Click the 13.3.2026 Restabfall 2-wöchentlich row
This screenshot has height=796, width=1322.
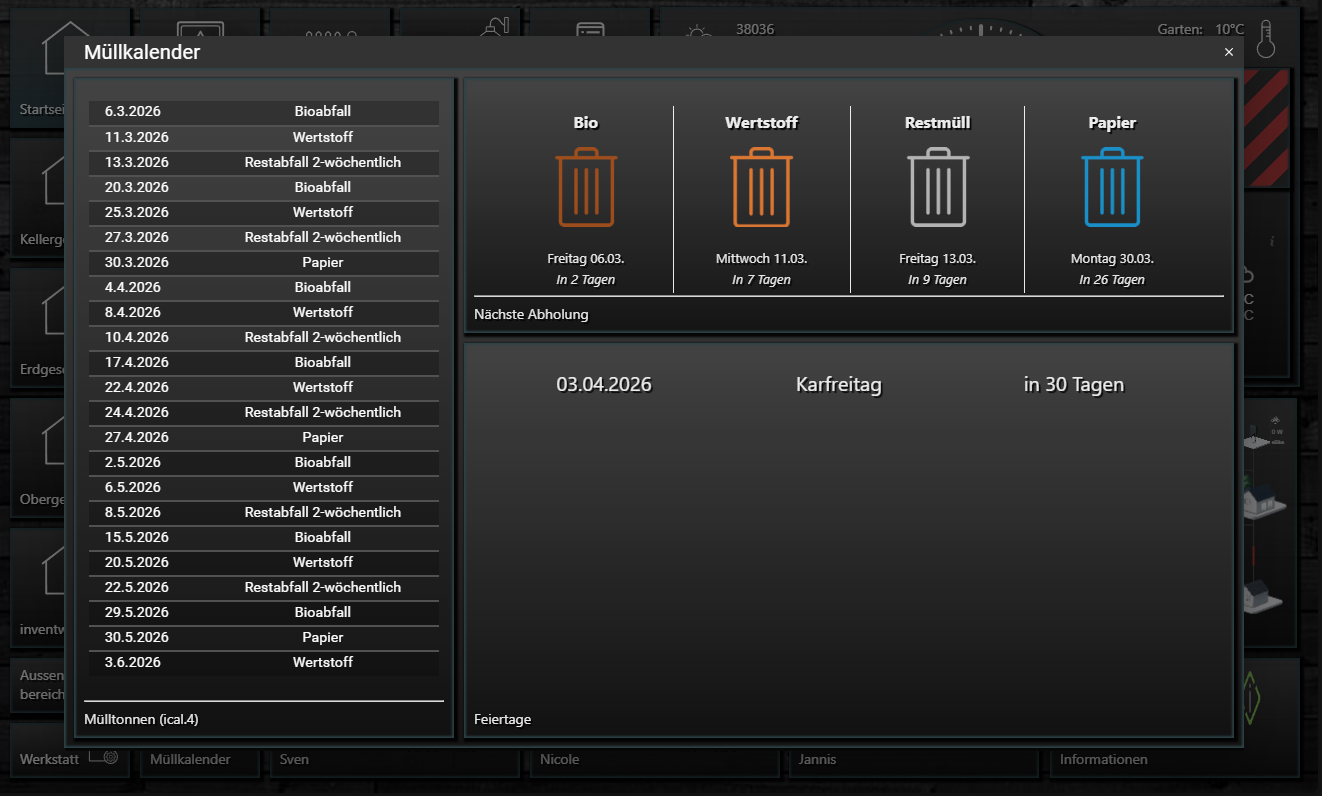[x=264, y=162]
